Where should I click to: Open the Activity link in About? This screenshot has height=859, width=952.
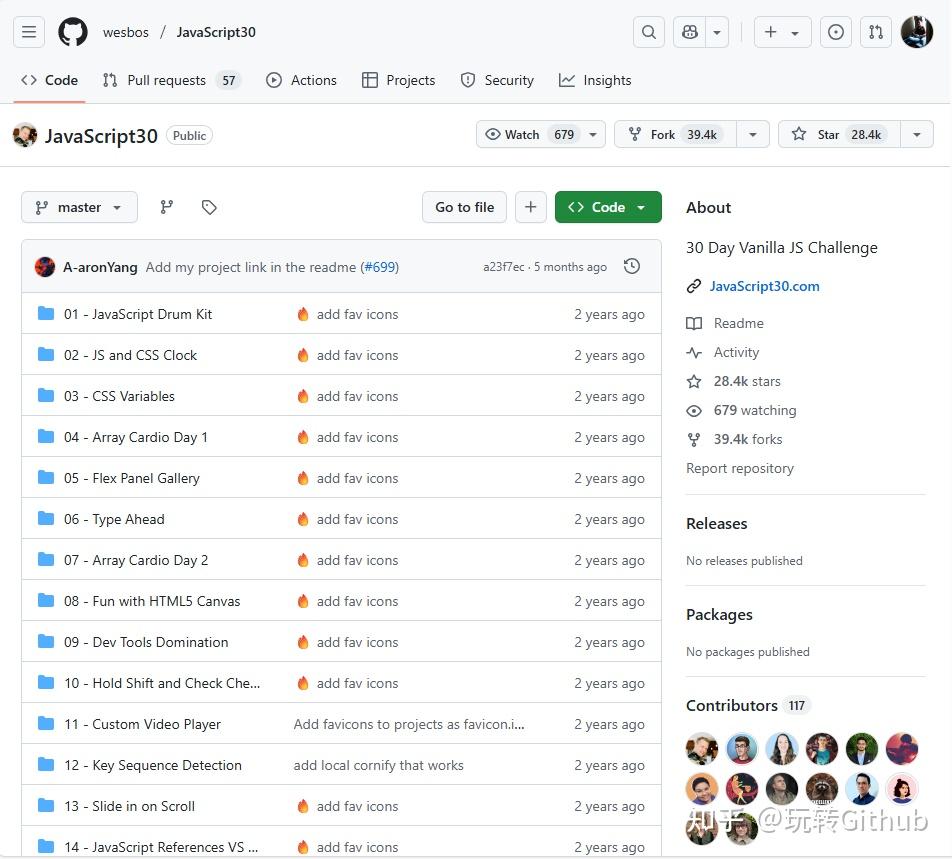pos(736,352)
